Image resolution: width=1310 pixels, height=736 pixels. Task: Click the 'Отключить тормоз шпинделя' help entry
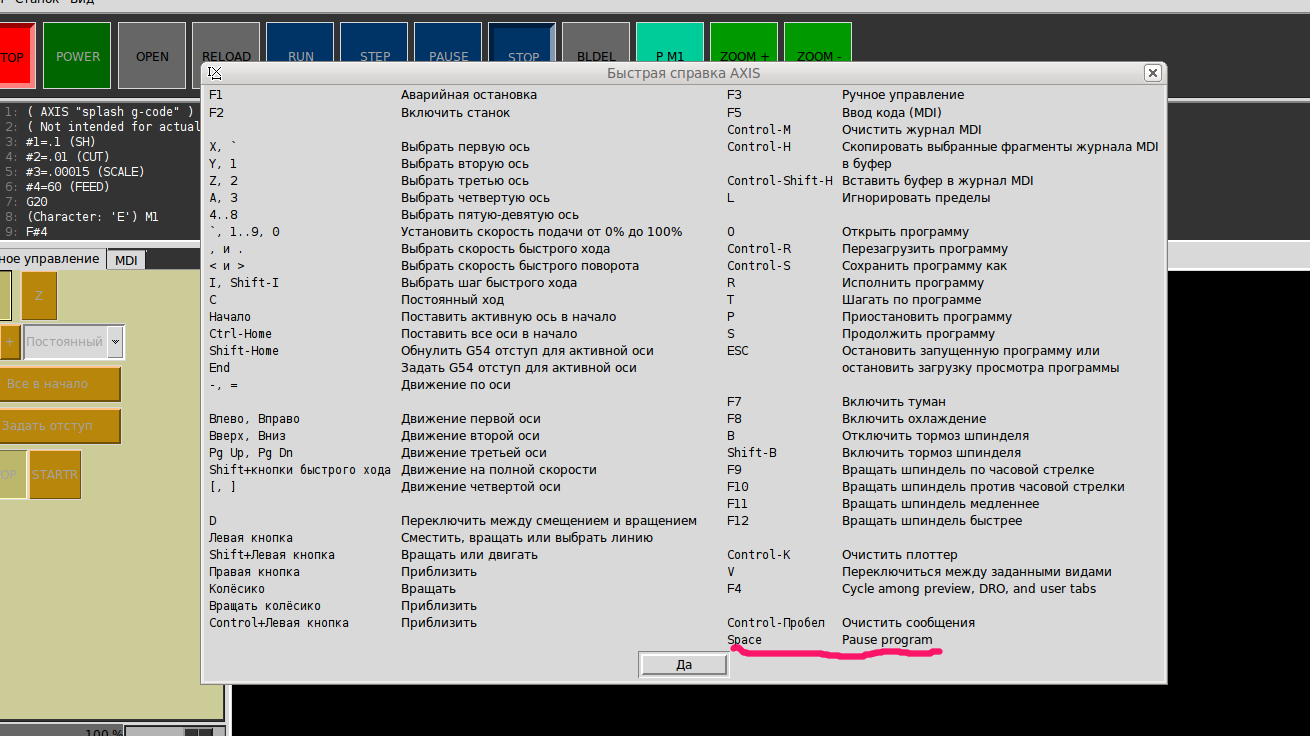pyautogui.click(x=935, y=436)
